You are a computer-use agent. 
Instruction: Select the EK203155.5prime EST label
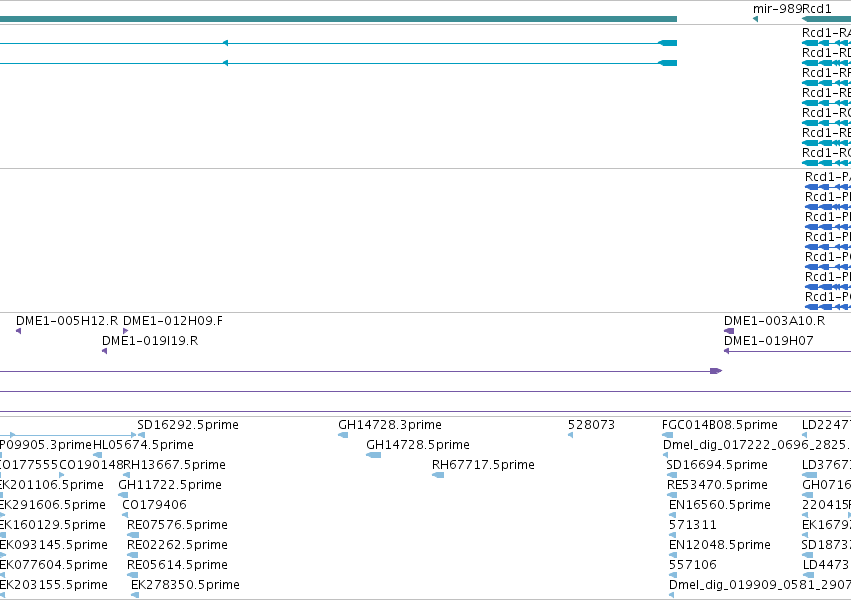(x=54, y=585)
